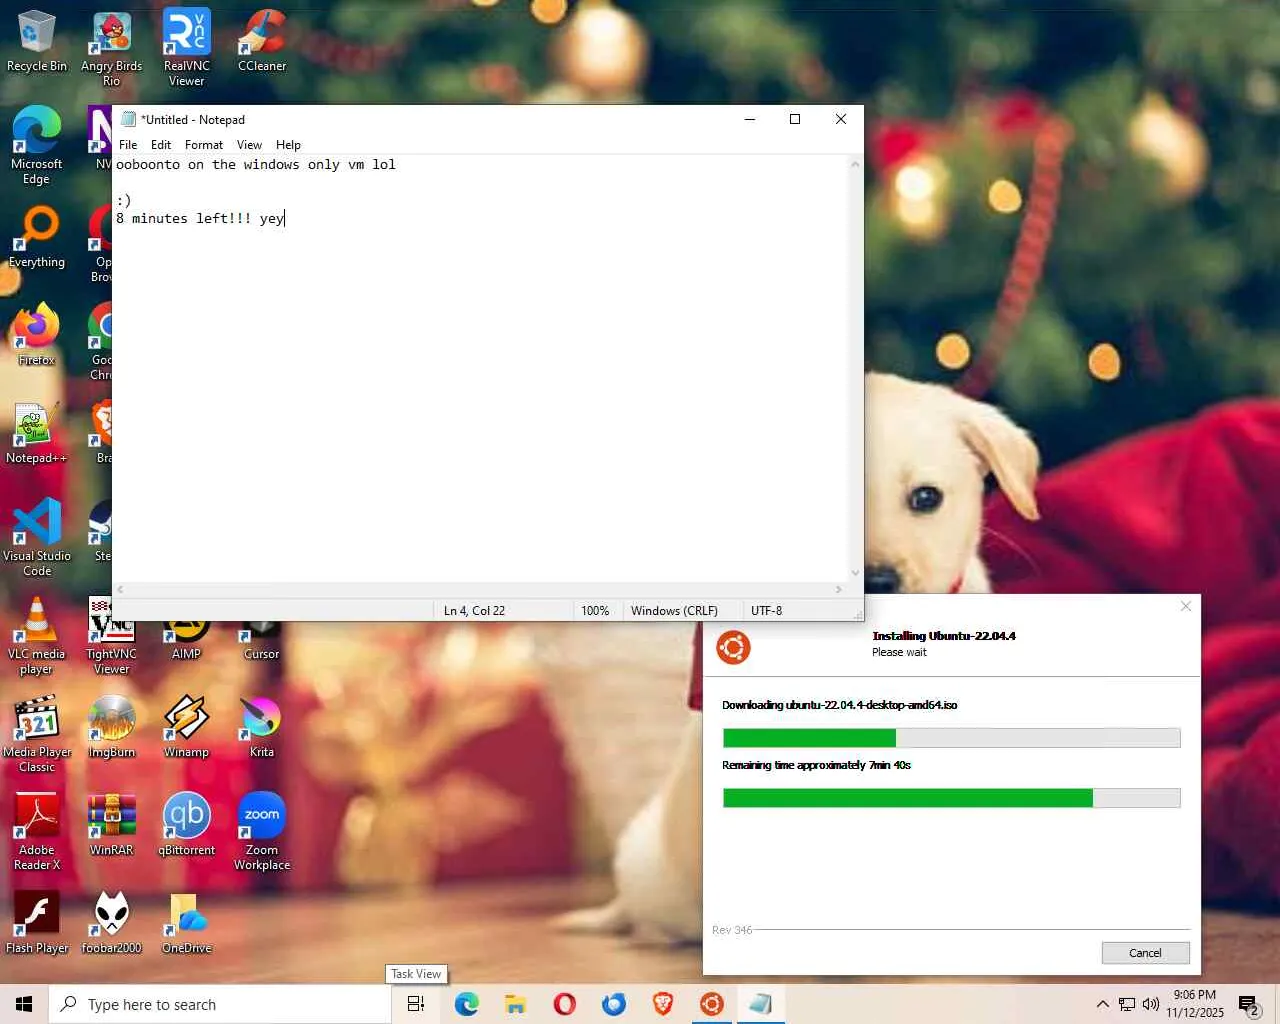Open Thunderbird from the taskbar
The width and height of the screenshot is (1280, 1024).
[613, 1004]
